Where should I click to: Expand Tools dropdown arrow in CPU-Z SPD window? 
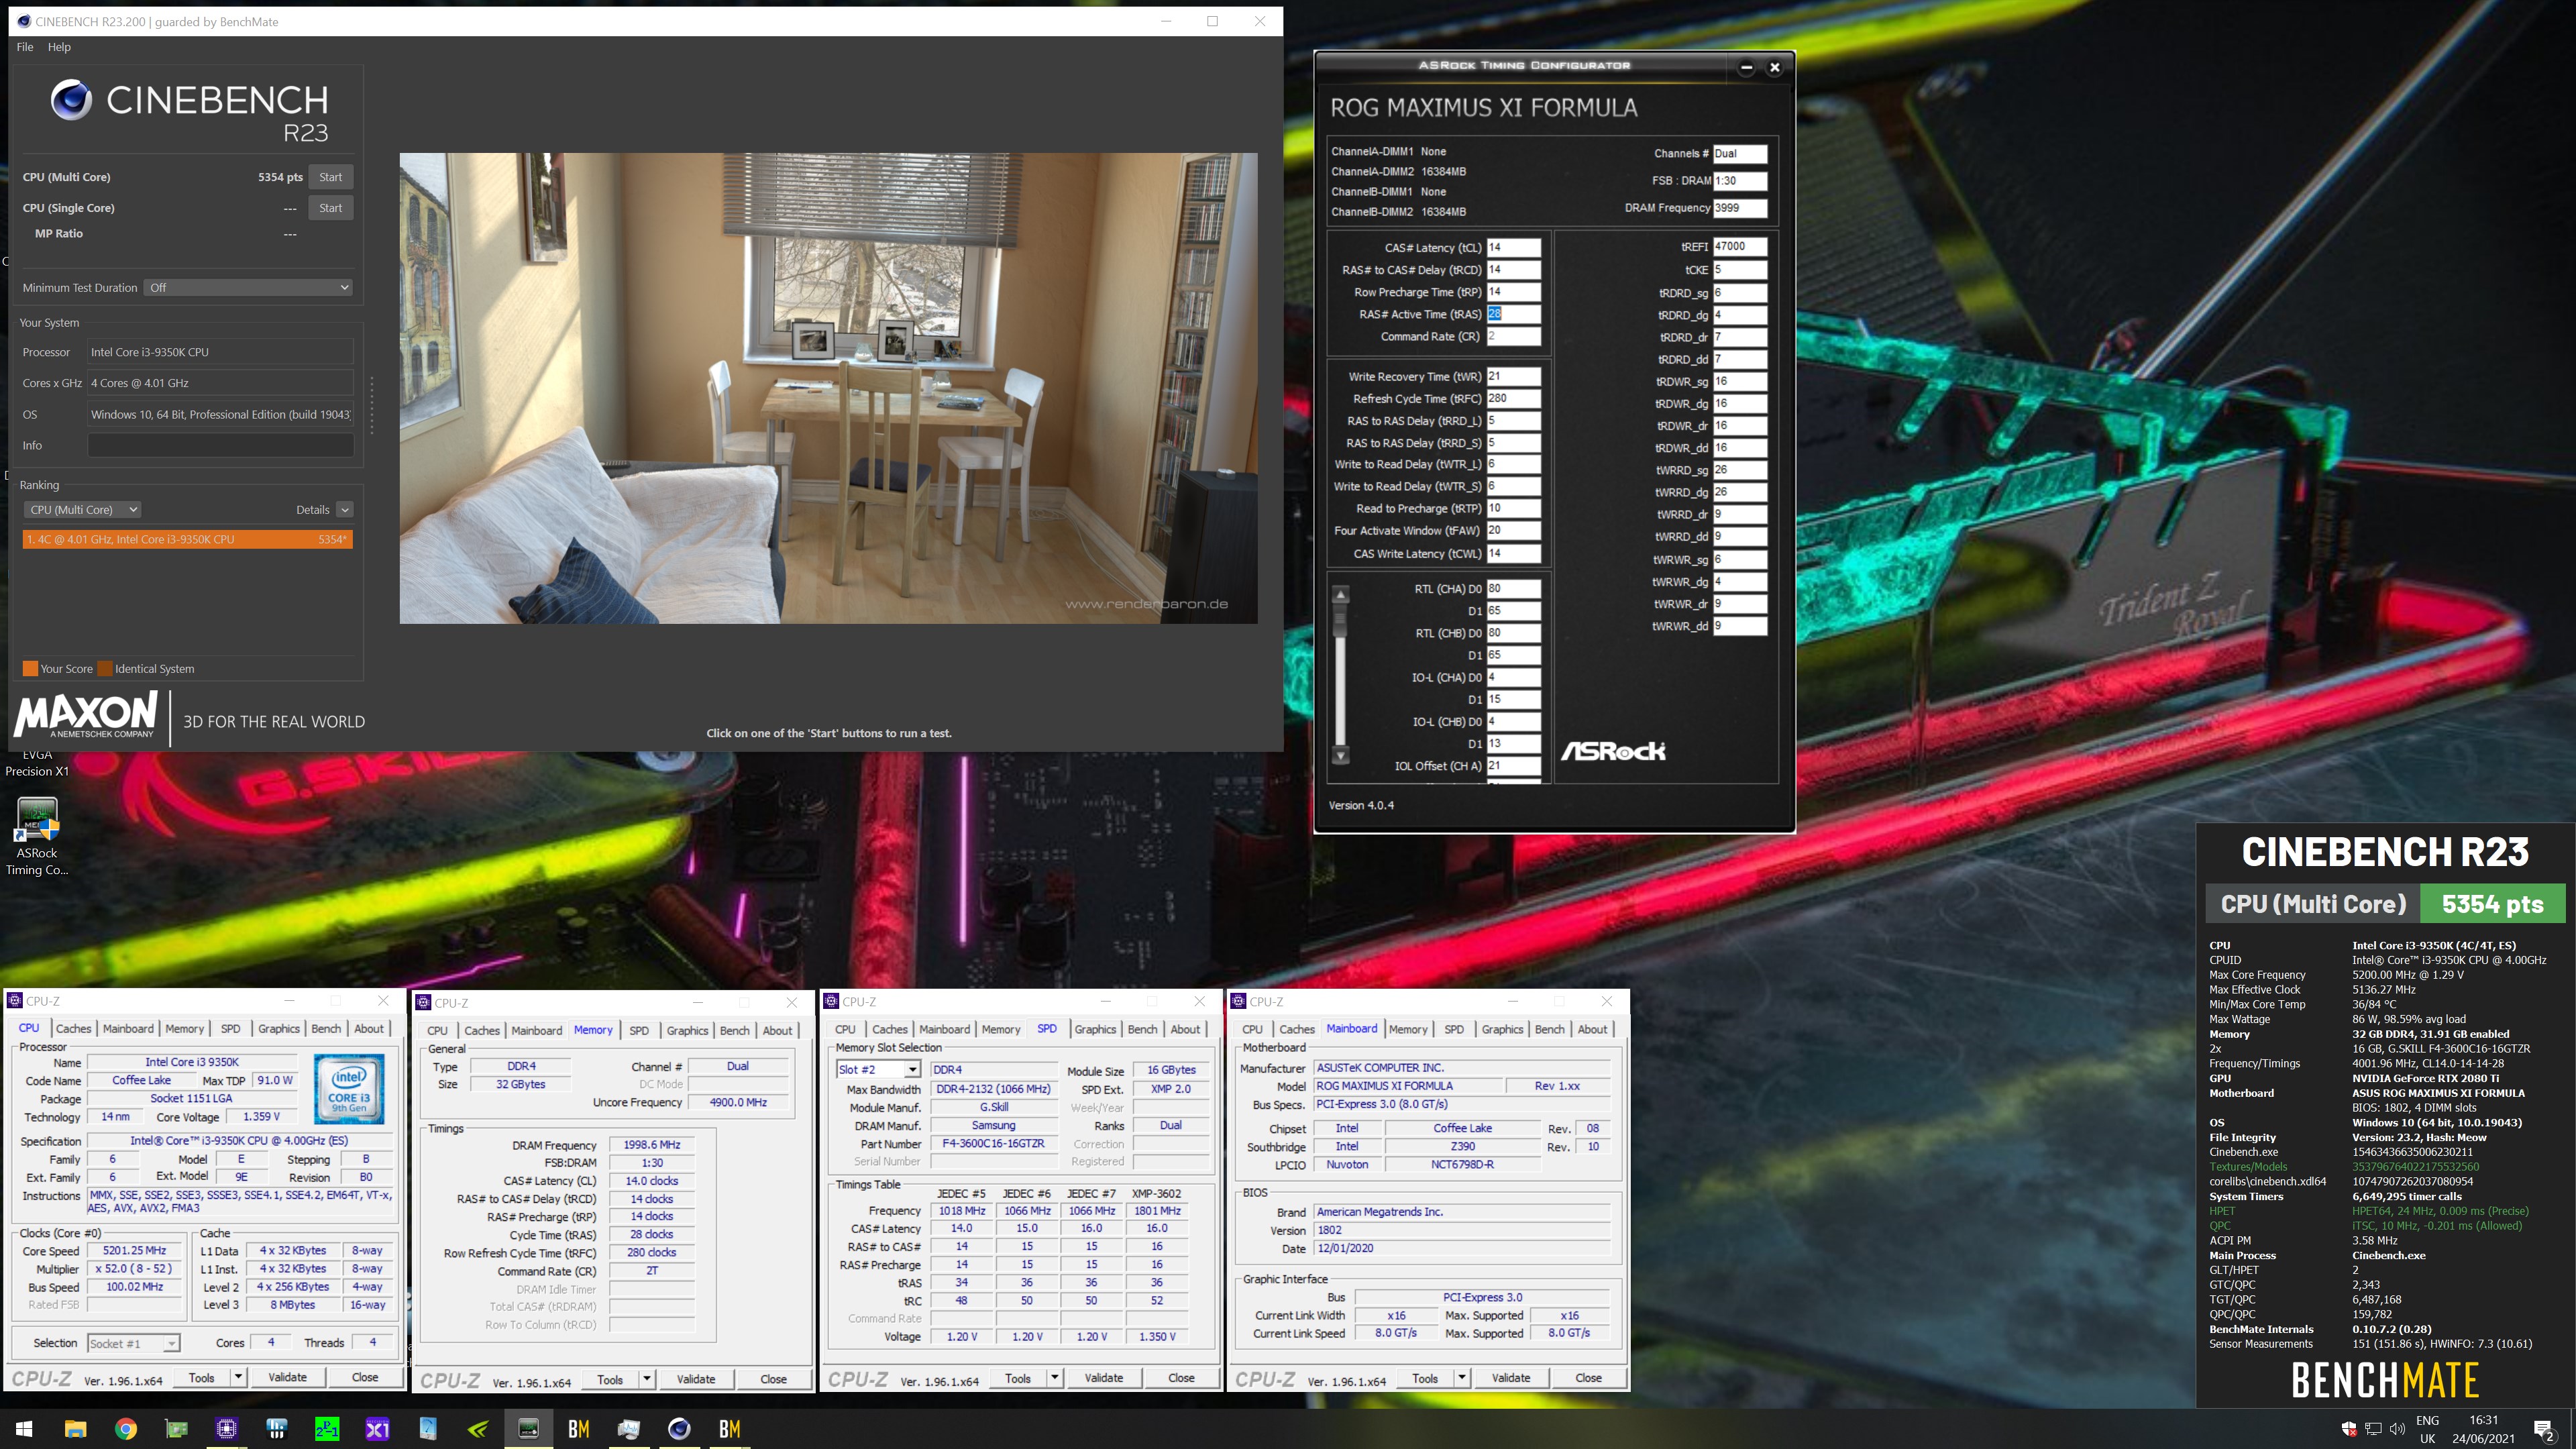[x=1054, y=1378]
